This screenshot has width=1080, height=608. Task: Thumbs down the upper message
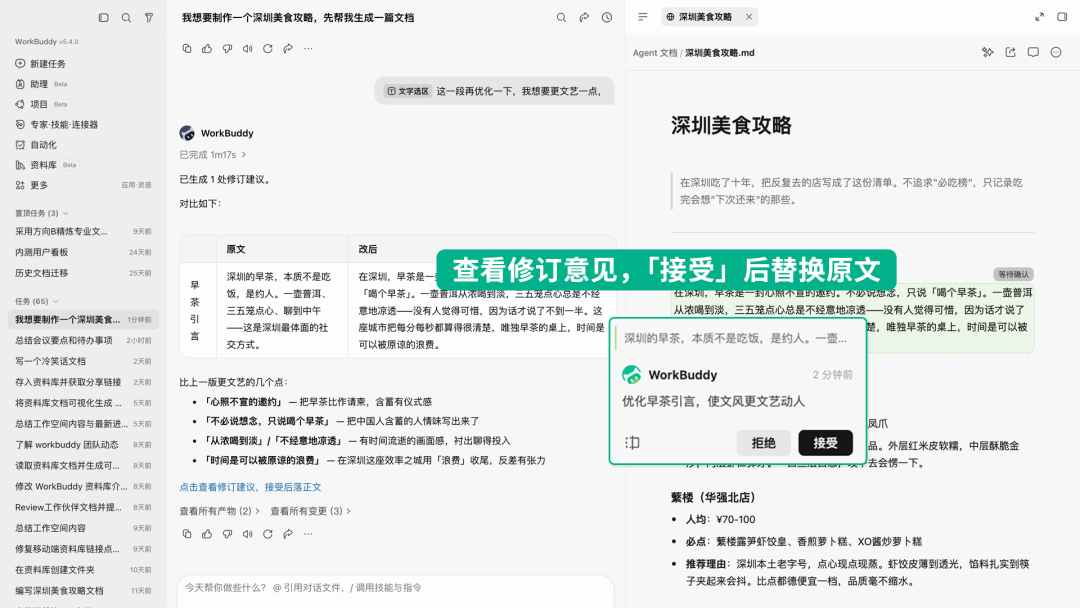(227, 49)
